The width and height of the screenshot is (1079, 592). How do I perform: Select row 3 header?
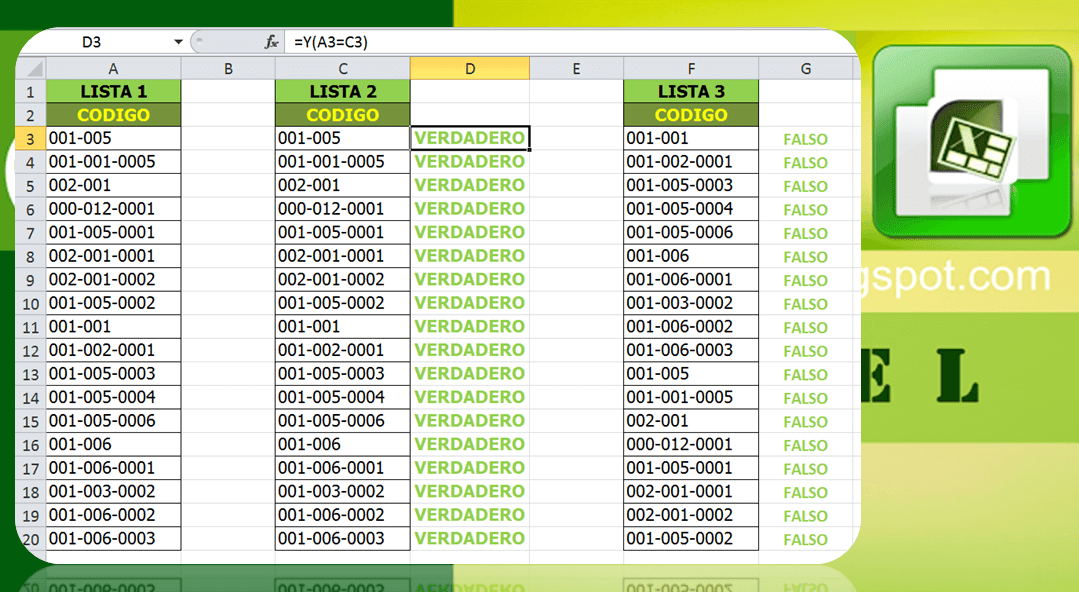(x=31, y=137)
